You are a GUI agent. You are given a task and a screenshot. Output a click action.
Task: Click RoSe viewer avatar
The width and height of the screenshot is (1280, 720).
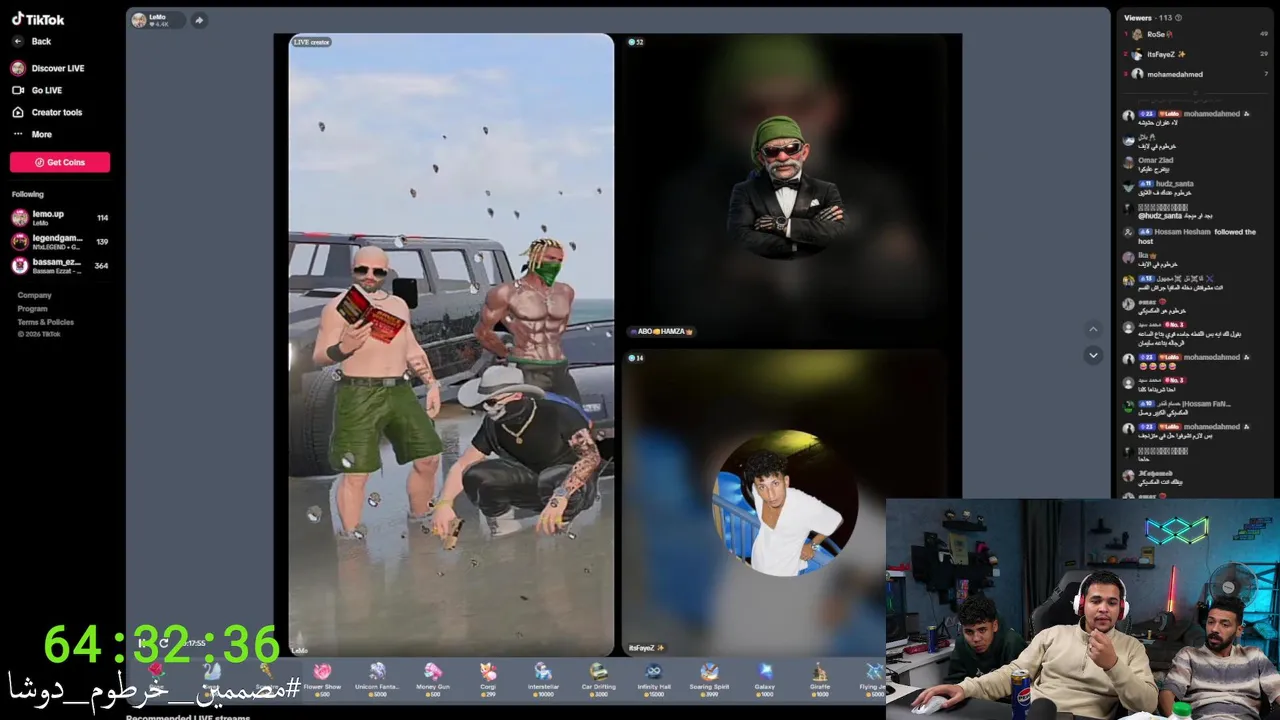[x=1137, y=34]
